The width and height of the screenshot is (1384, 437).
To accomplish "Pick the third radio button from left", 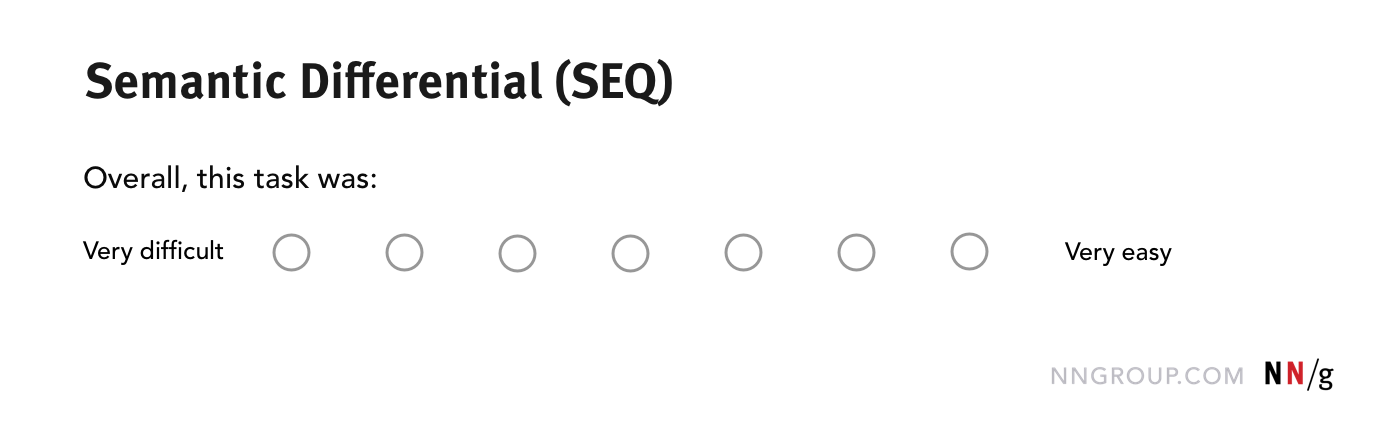I will click(517, 253).
